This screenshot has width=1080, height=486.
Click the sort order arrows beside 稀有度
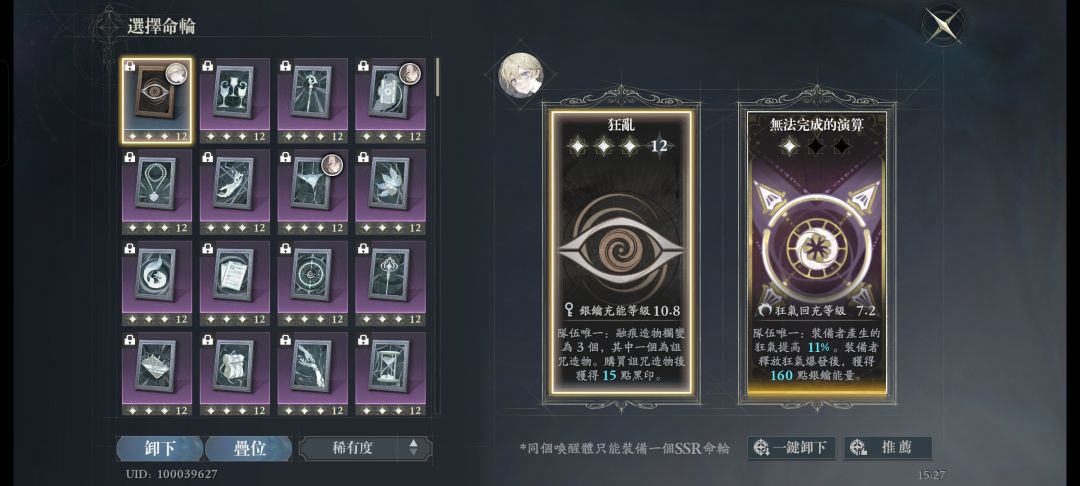point(413,448)
